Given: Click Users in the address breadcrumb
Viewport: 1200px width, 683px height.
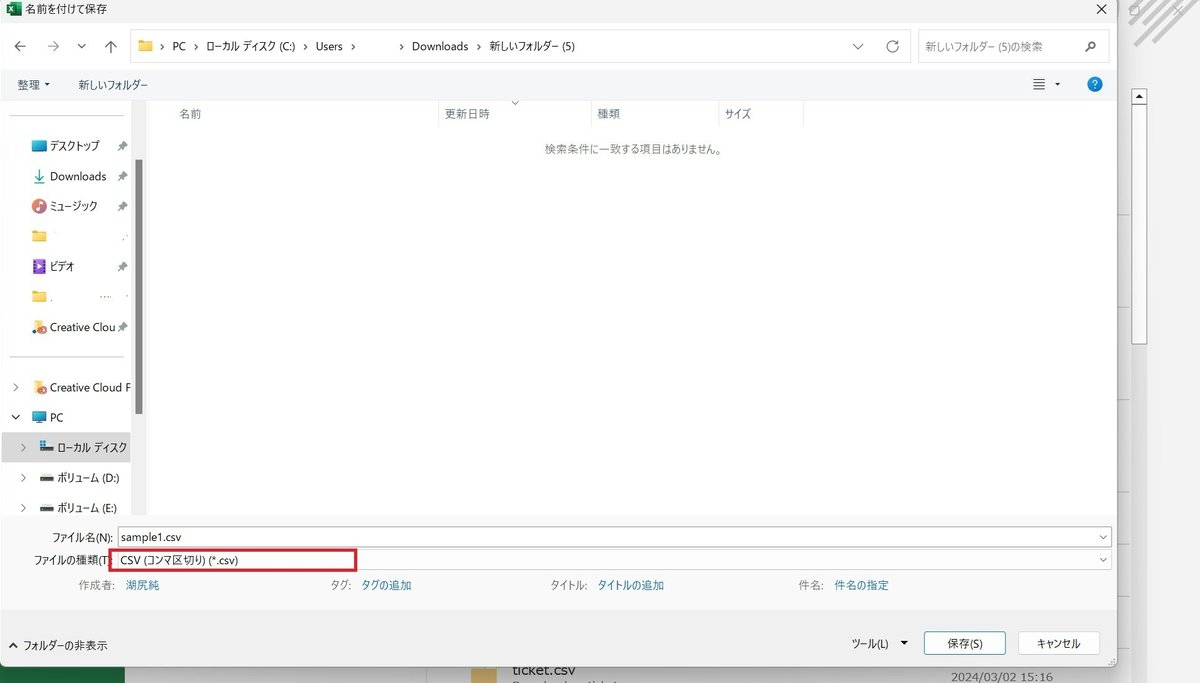Looking at the screenshot, I should point(329,46).
